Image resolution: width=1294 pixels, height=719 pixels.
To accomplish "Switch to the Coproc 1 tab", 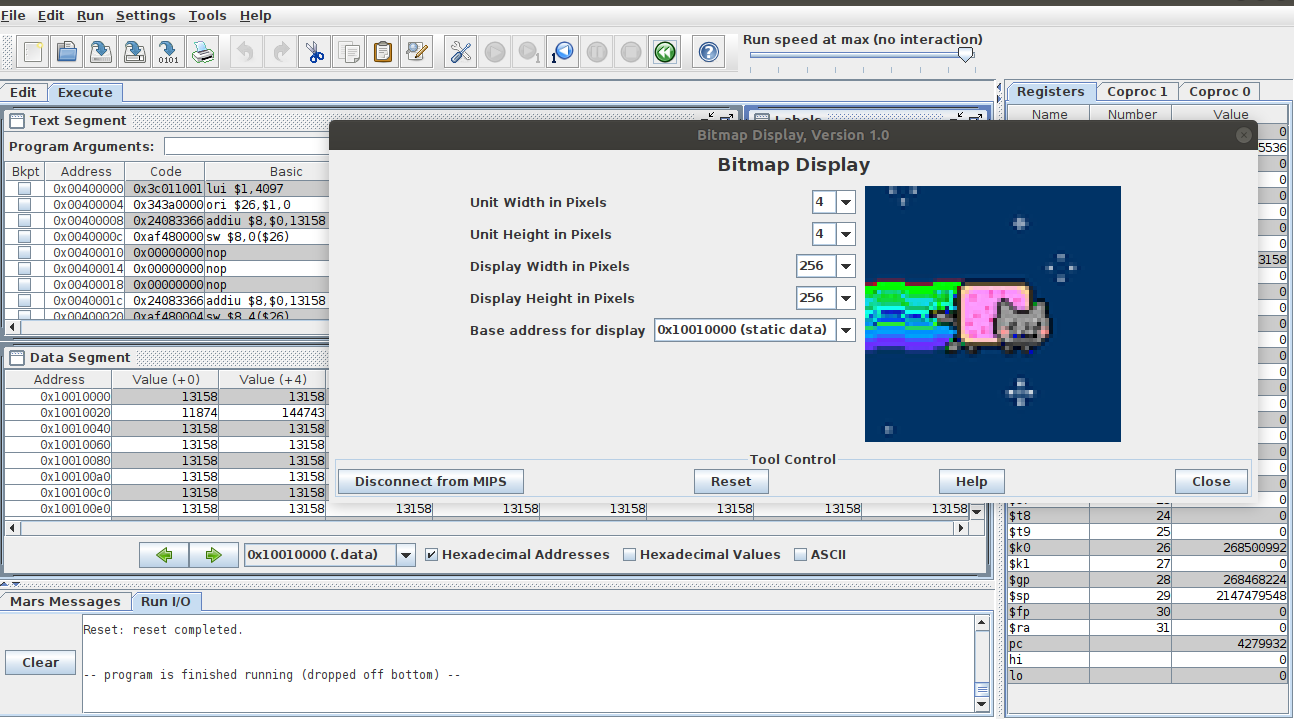I will tap(1137, 92).
